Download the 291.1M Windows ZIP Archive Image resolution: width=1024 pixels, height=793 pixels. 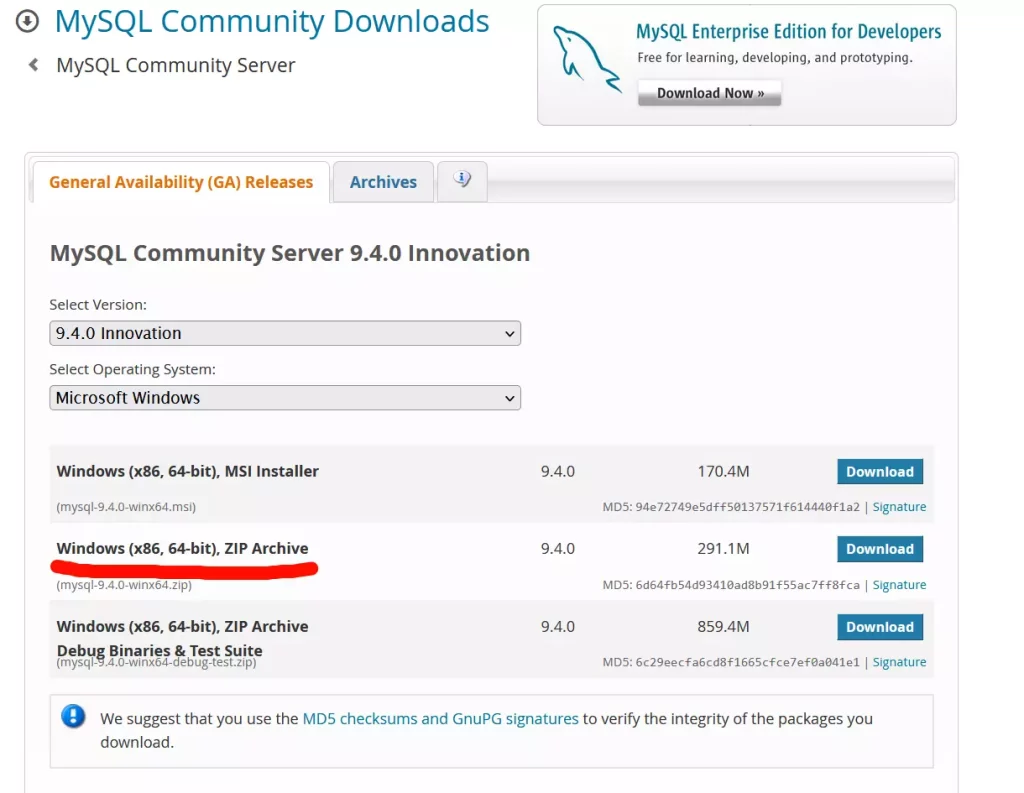pyautogui.click(x=879, y=549)
